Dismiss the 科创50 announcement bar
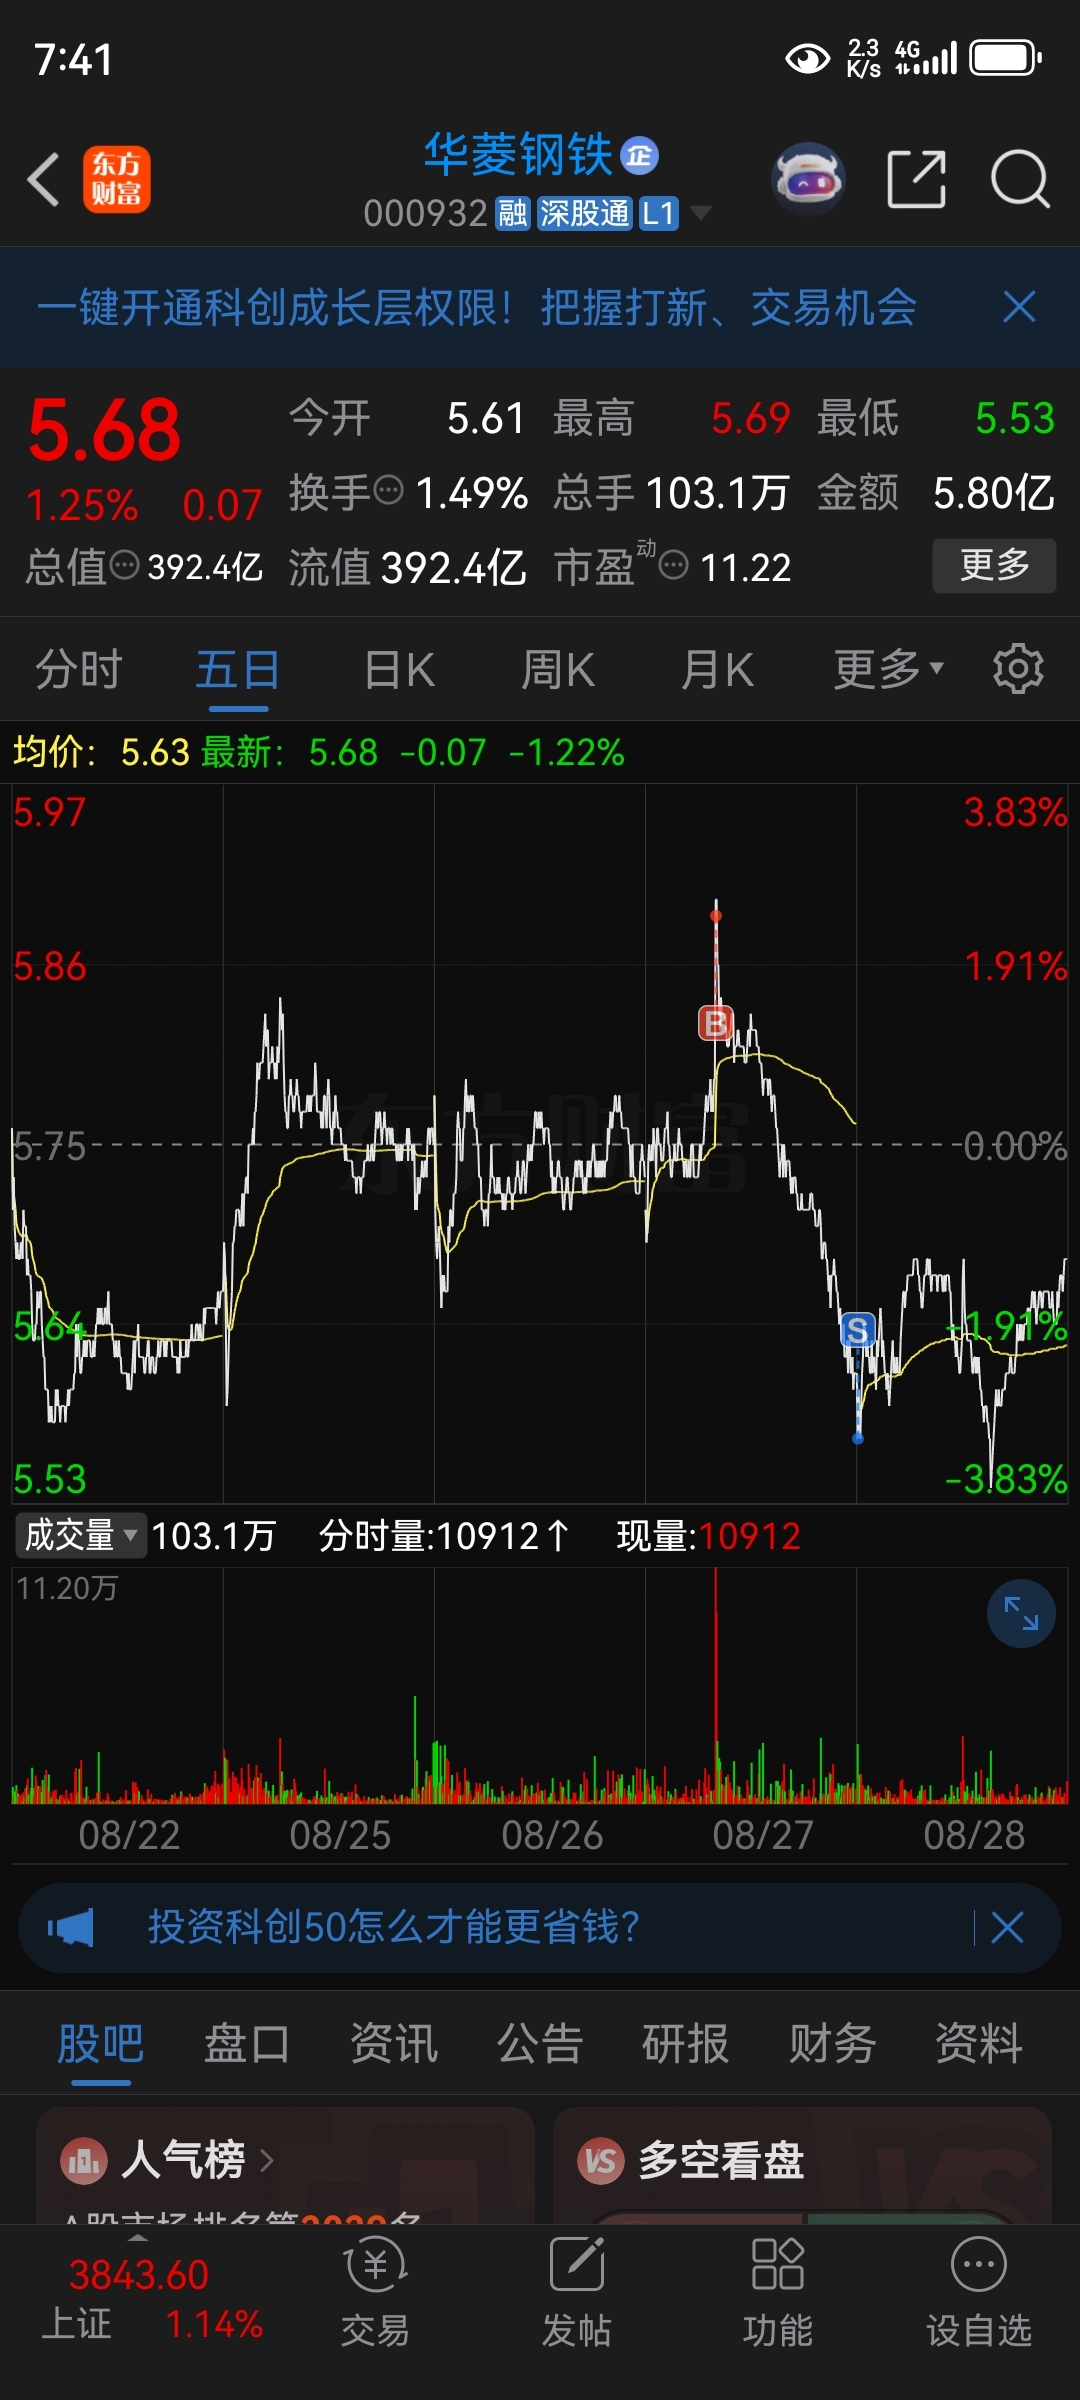Viewport: 1080px width, 2400px height. (x=1007, y=1927)
